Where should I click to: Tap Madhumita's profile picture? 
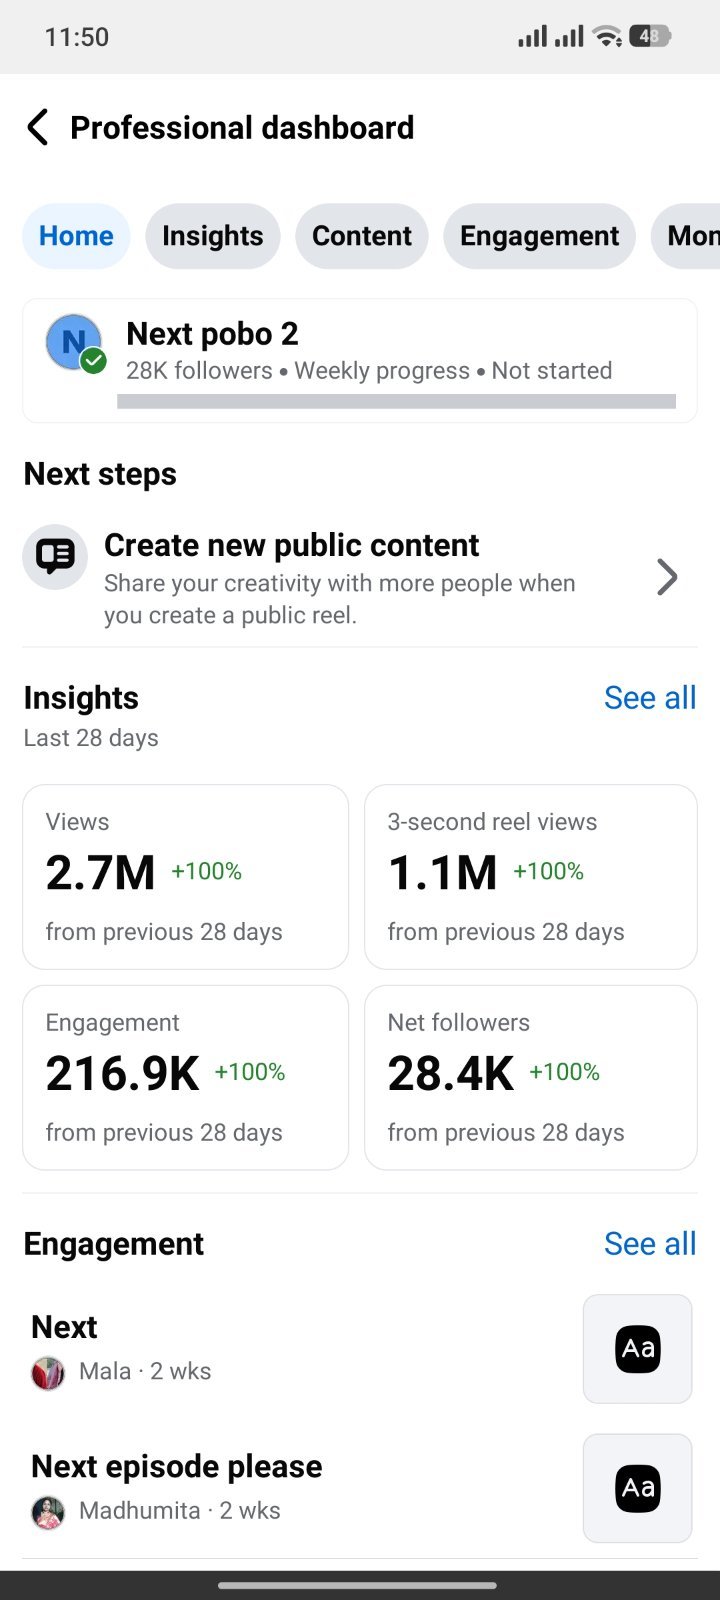coord(48,1511)
